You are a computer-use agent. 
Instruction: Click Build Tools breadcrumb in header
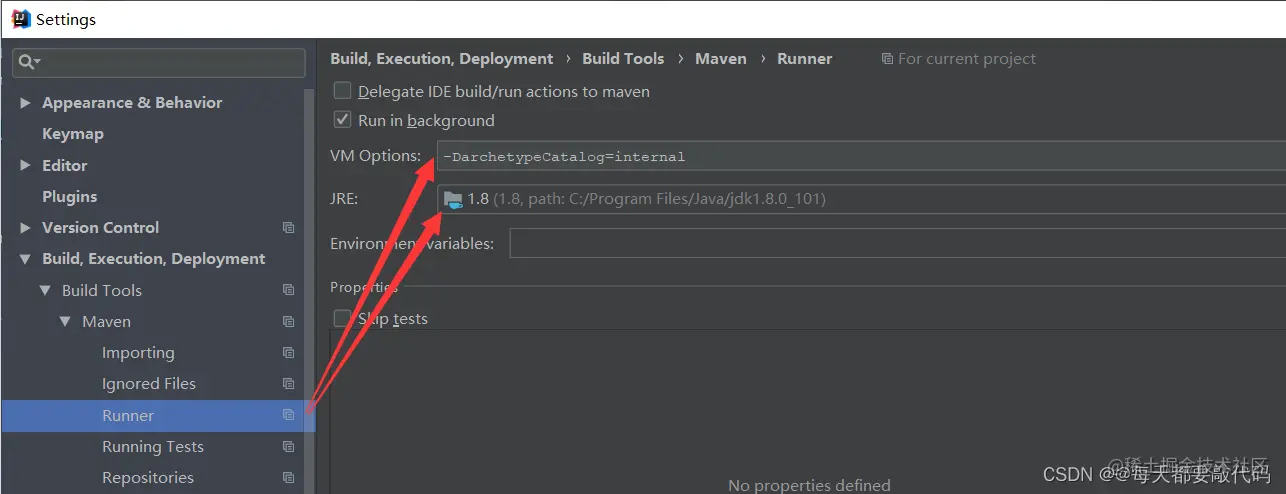[623, 59]
